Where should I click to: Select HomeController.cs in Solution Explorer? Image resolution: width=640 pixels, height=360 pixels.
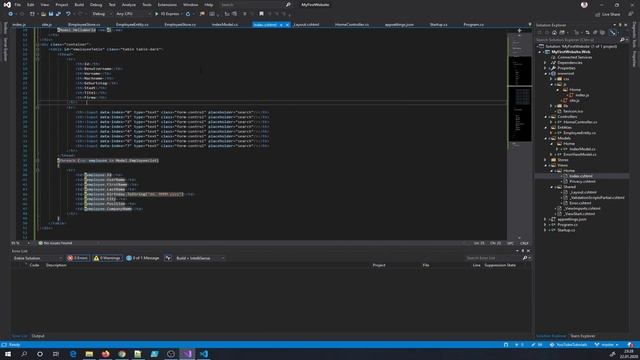click(580, 122)
